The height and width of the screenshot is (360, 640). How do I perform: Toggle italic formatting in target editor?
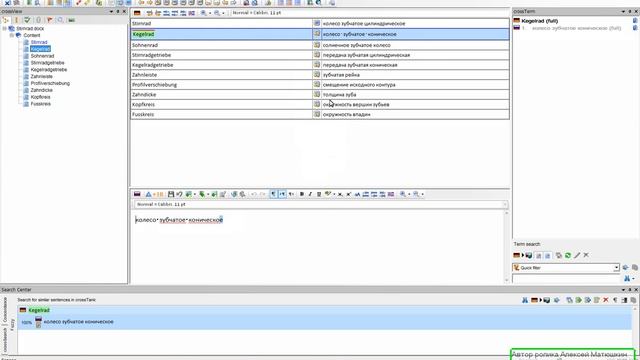(310, 194)
